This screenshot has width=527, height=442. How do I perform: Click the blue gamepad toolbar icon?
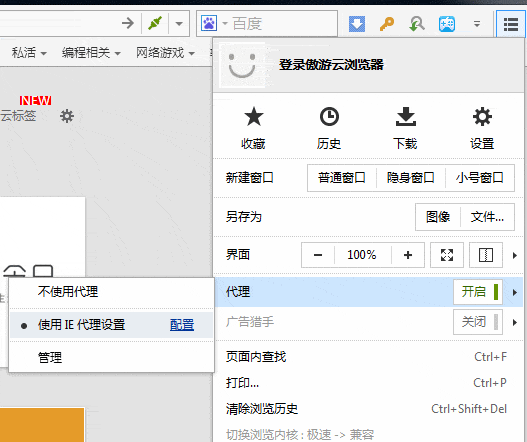tap(447, 24)
